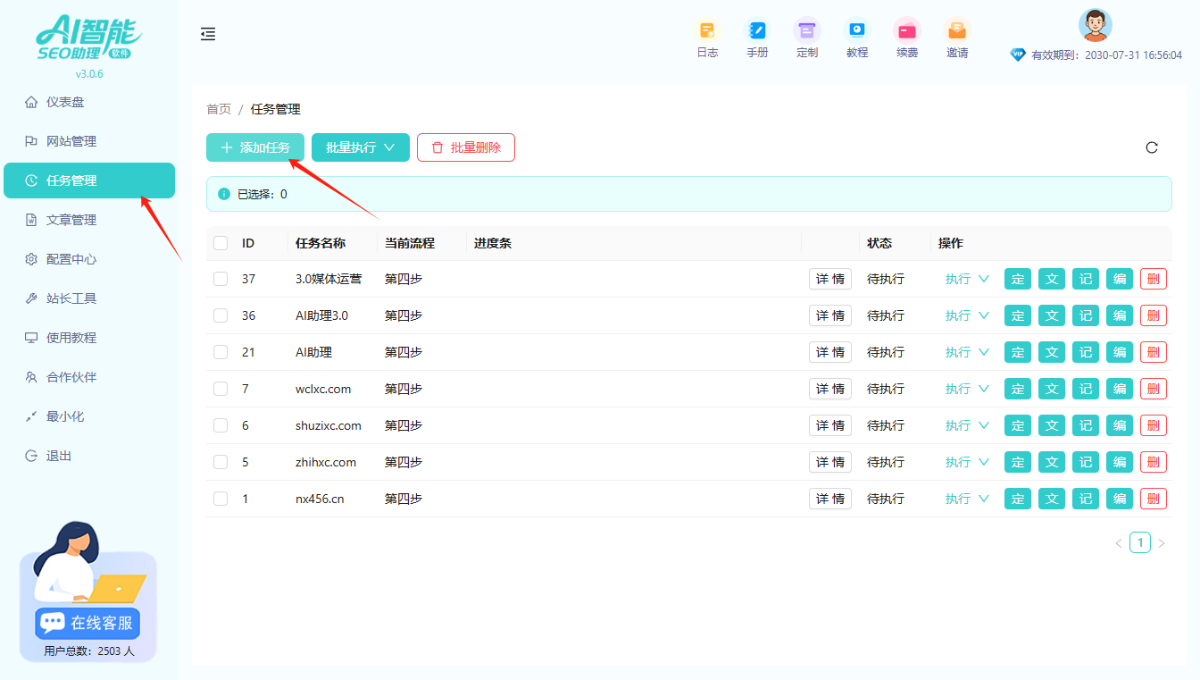Open the 执行 dropdown for wclxc.com
The width and height of the screenshot is (1200, 680).
[x=967, y=388]
